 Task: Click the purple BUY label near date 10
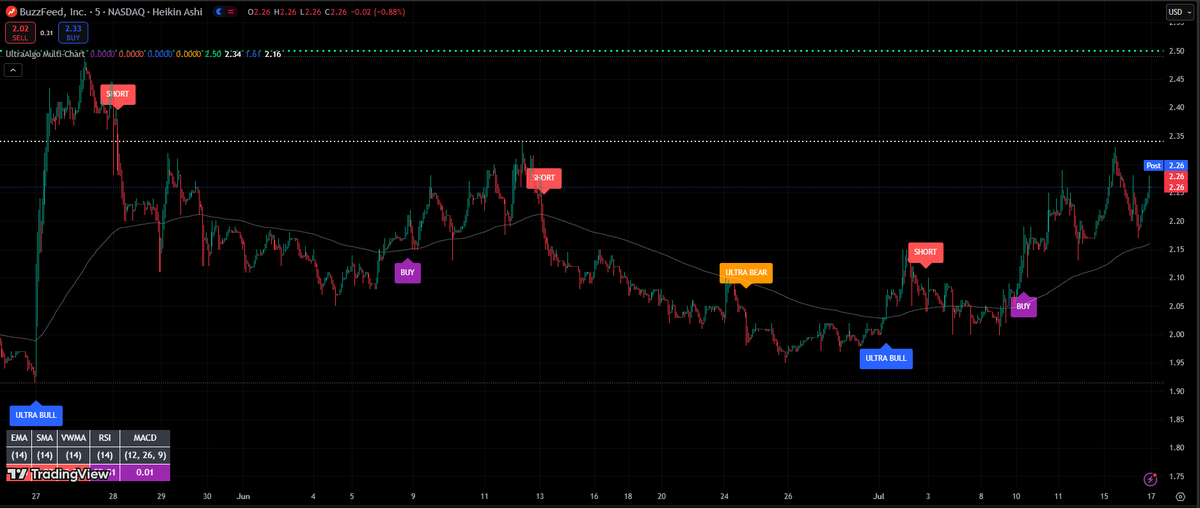pos(1023,306)
